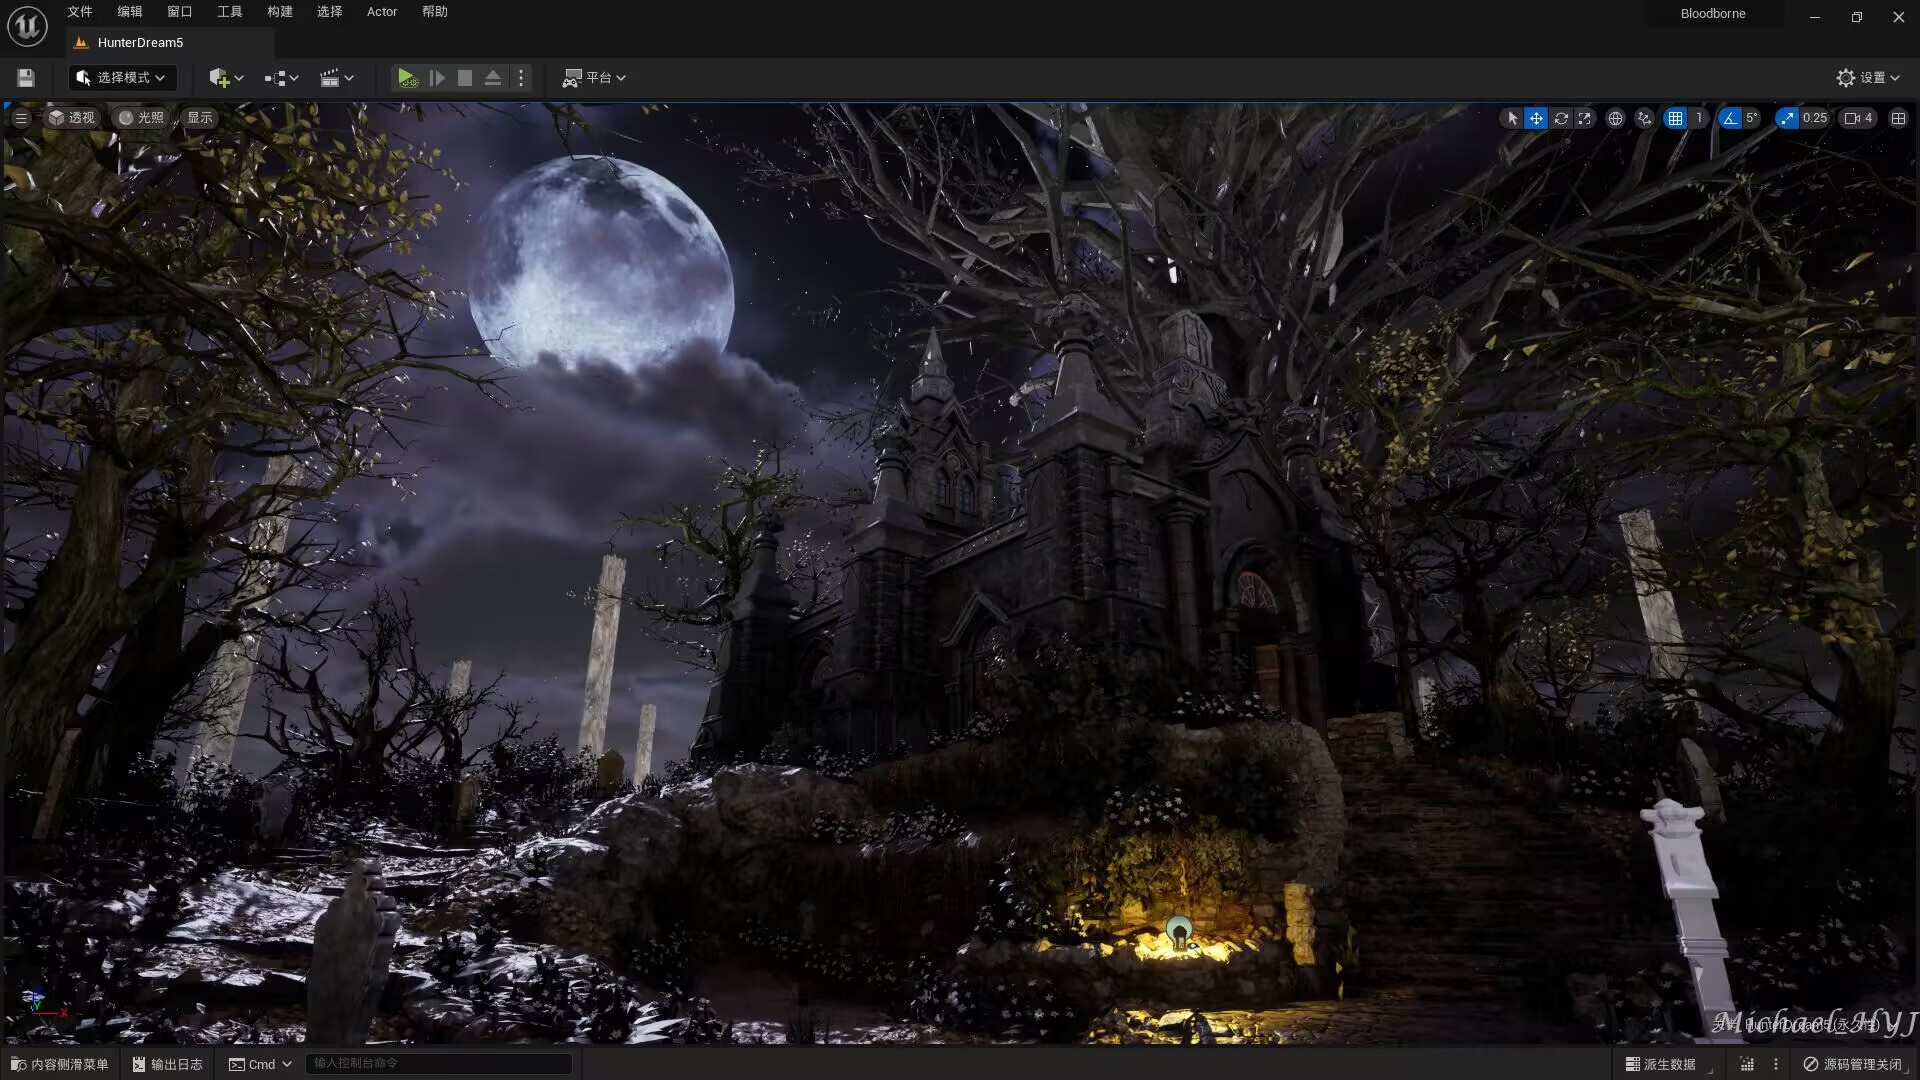
Task: Open the Cmd console type dropdown
Action: 260,1064
